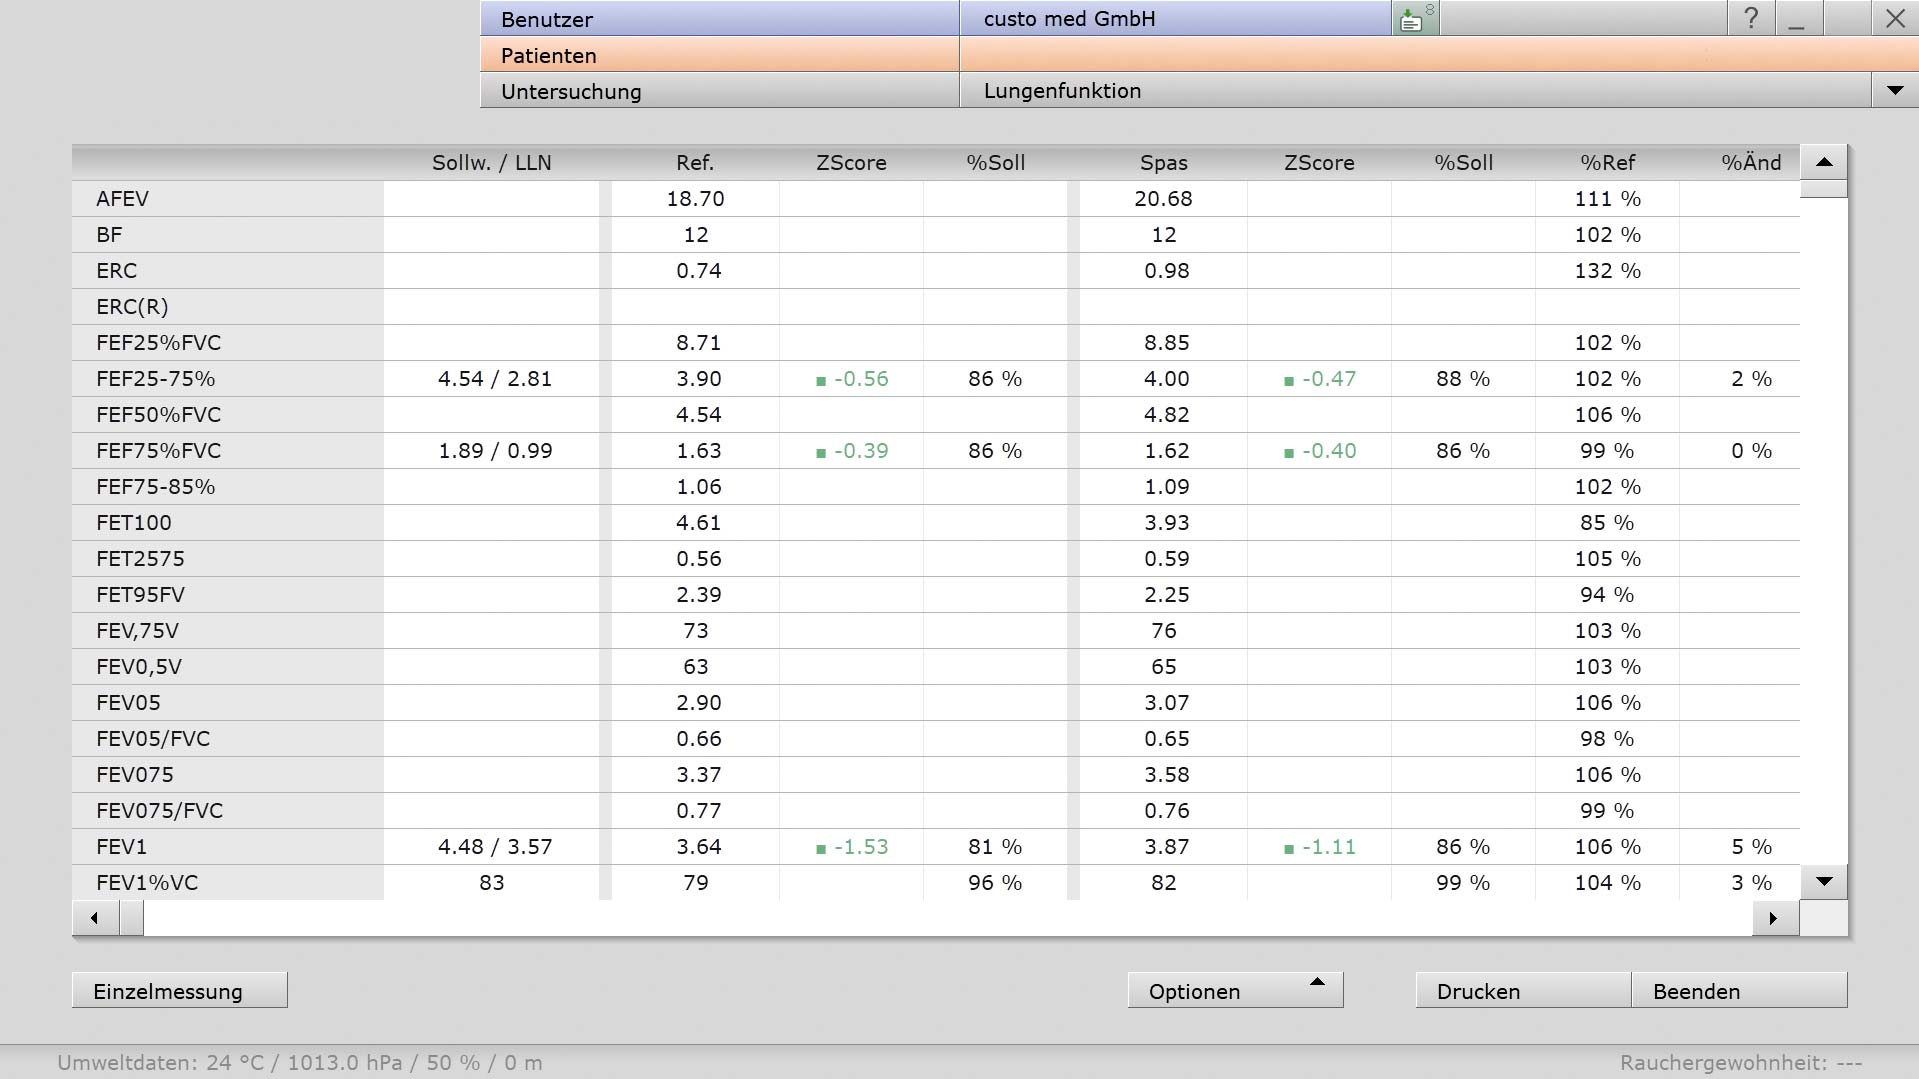
Task: Click the Umweltdaten status bar text
Action: click(300, 1062)
